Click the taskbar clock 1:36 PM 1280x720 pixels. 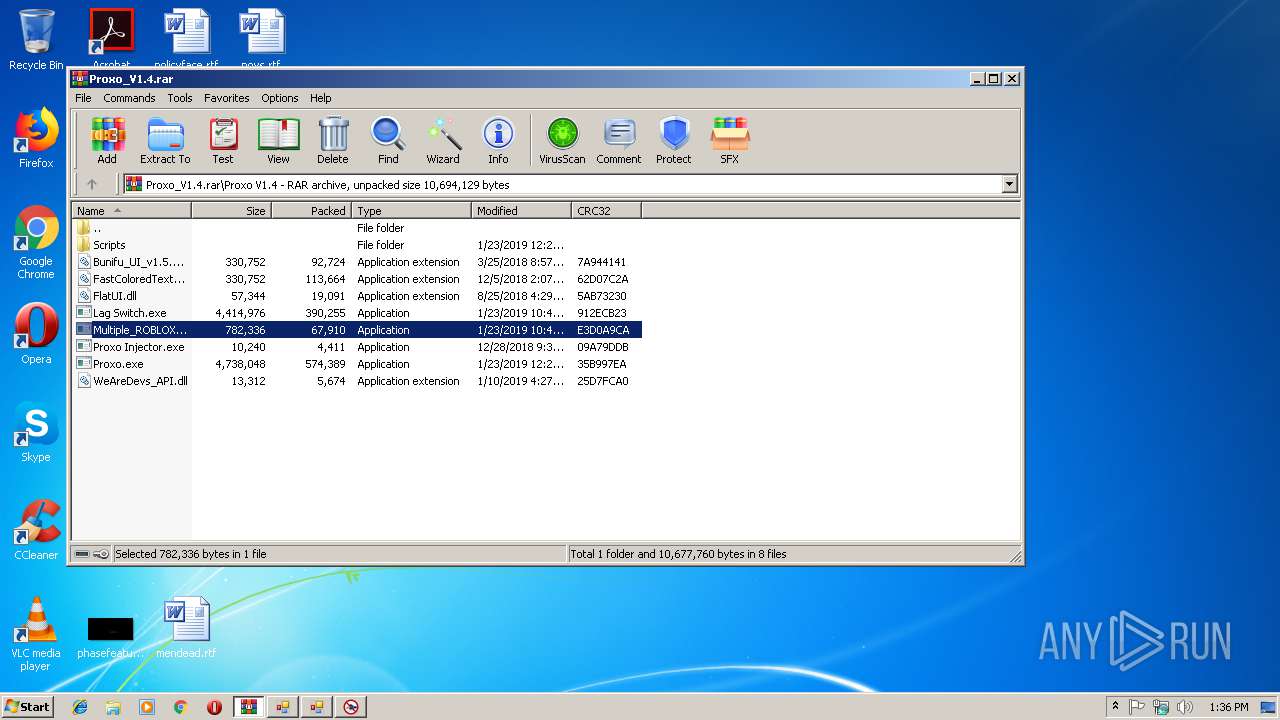[x=1228, y=707]
